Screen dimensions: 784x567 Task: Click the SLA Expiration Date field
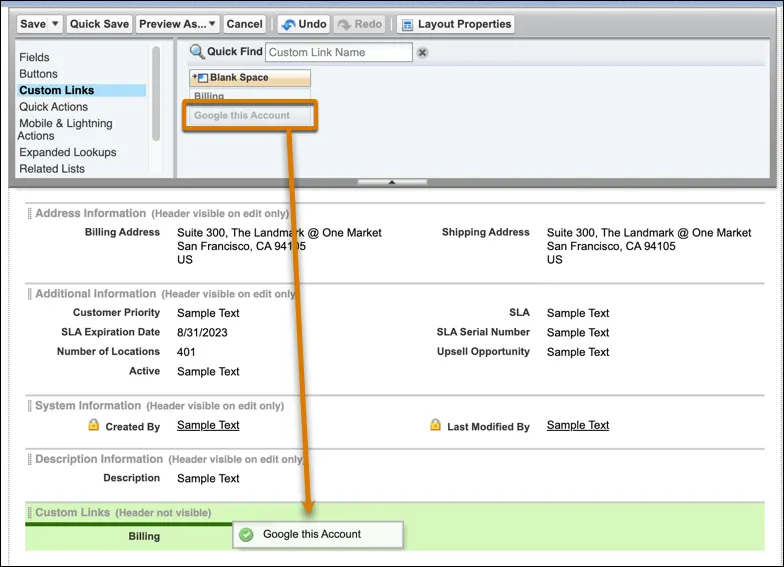pos(110,332)
